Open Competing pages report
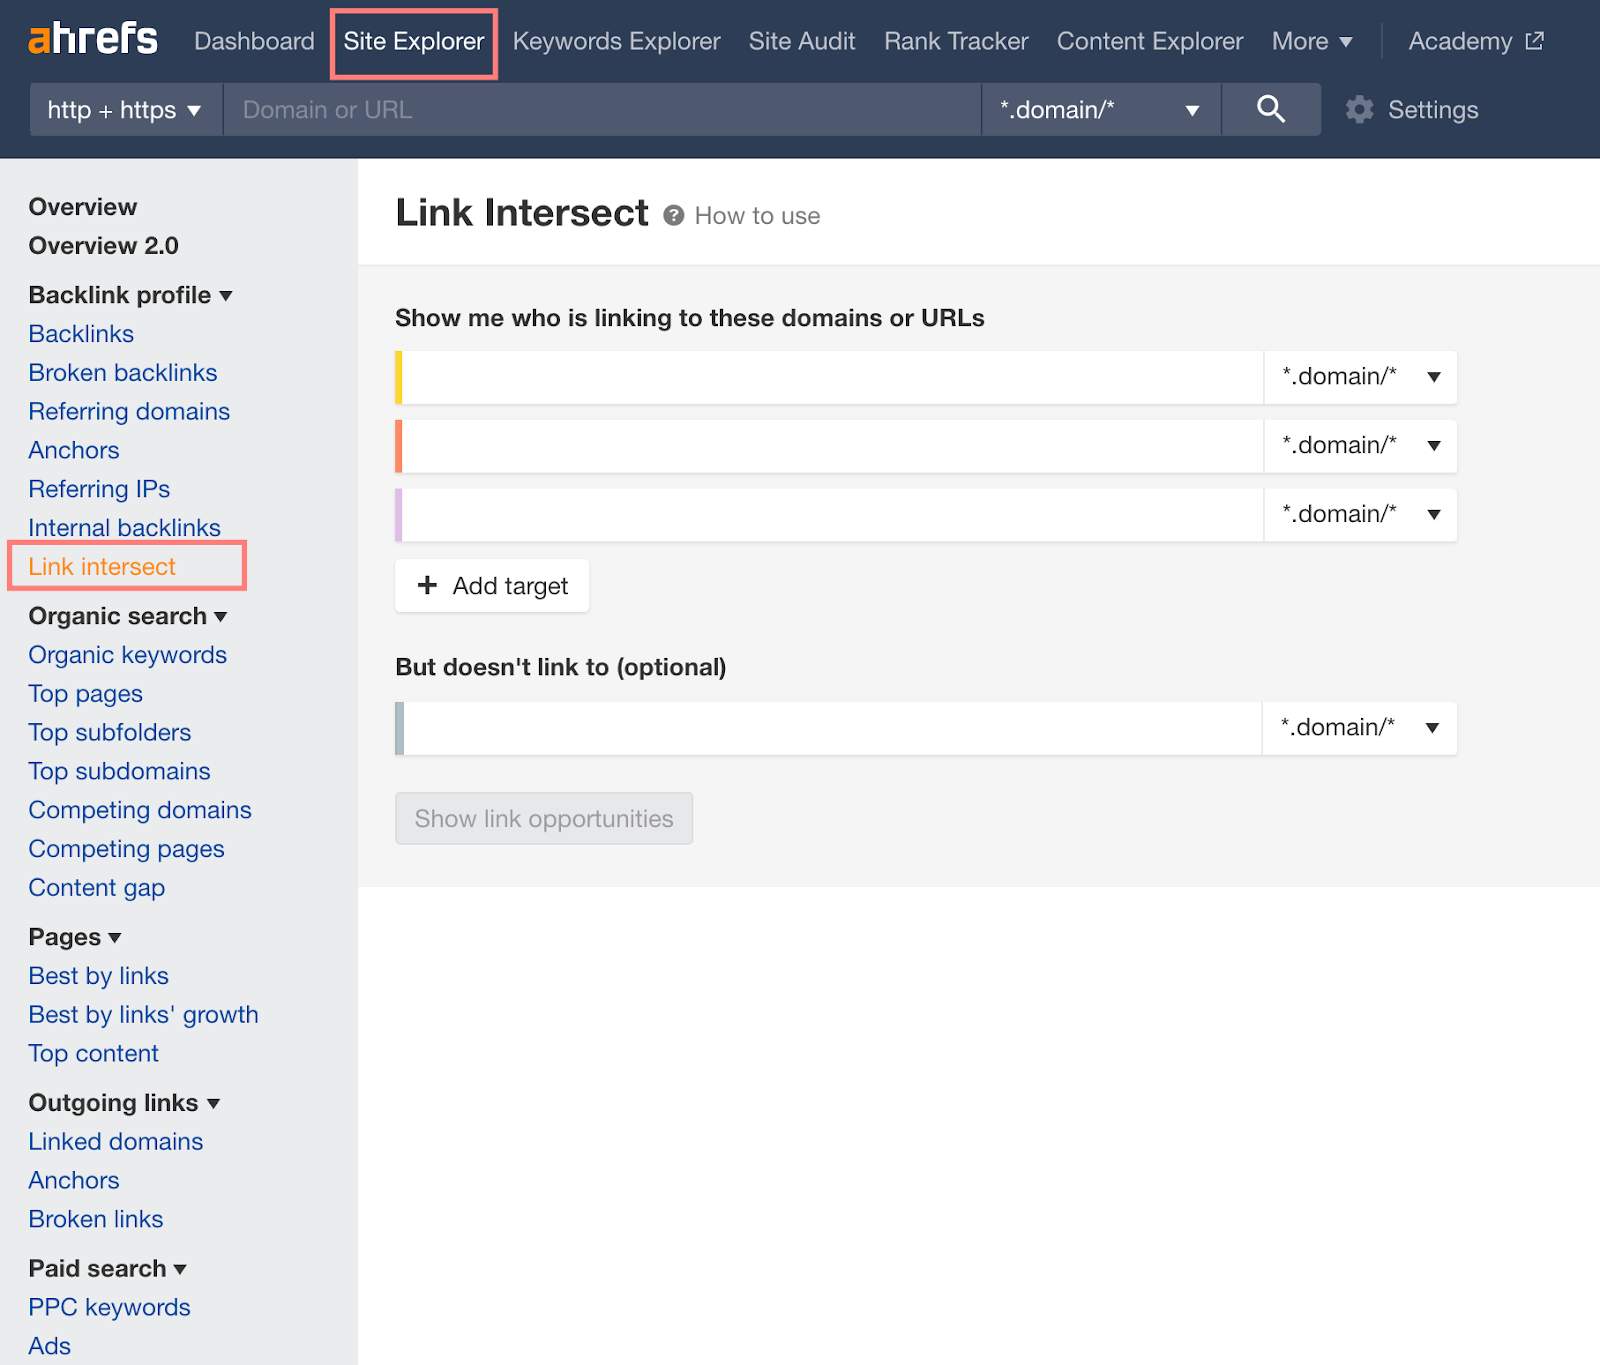This screenshot has height=1365, width=1600. pyautogui.click(x=126, y=850)
